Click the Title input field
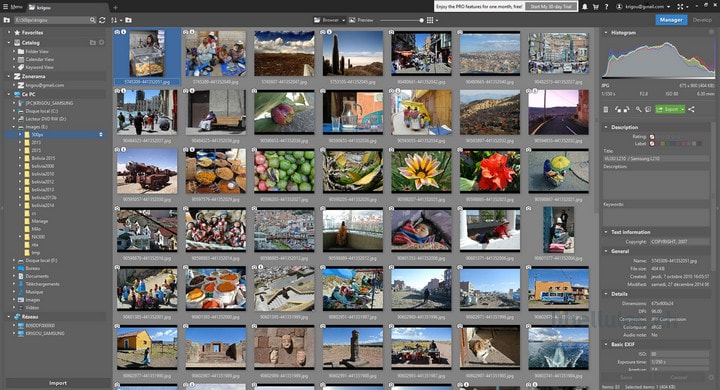This screenshot has height=390, width=720. (x=656, y=158)
